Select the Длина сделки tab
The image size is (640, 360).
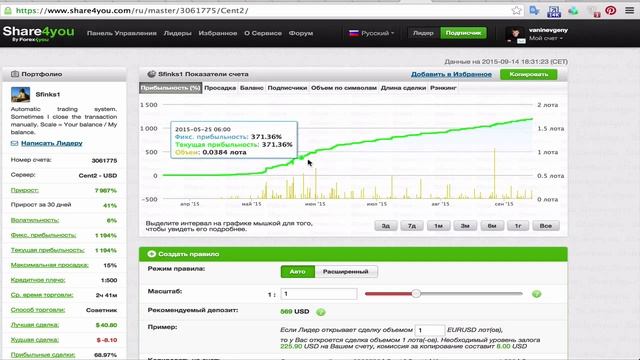click(403, 88)
